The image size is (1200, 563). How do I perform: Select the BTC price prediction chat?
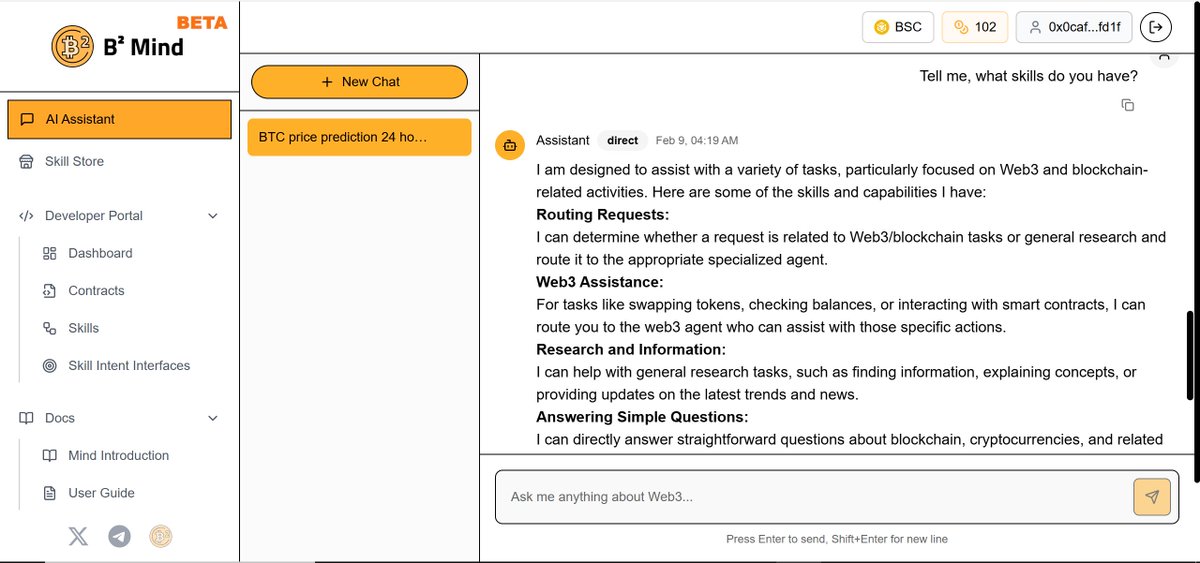(359, 137)
